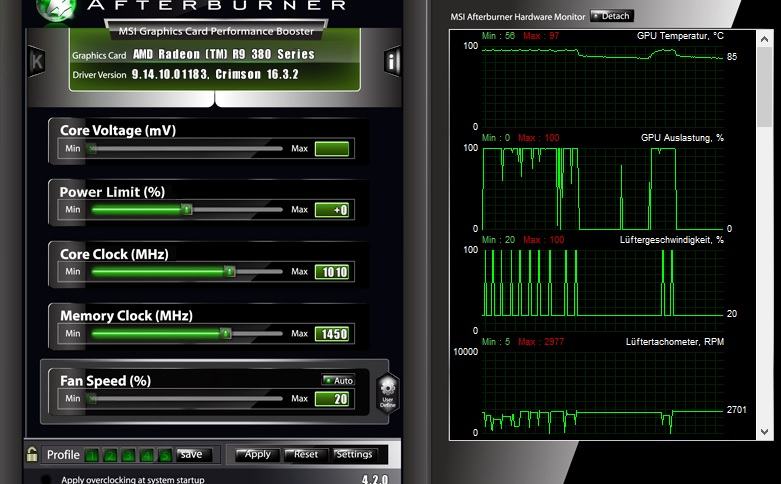The image size is (781, 484).
Task: Select profile slot 1
Action: click(x=92, y=455)
